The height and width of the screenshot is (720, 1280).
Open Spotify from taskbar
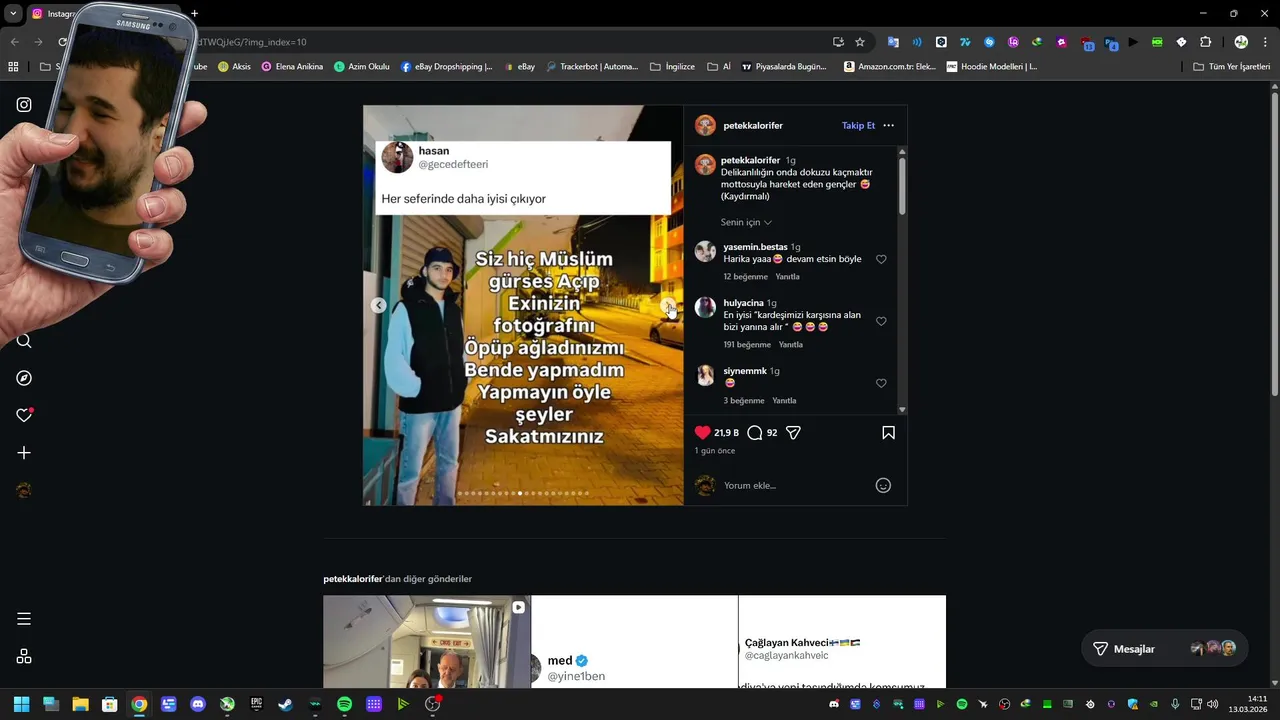[x=344, y=704]
